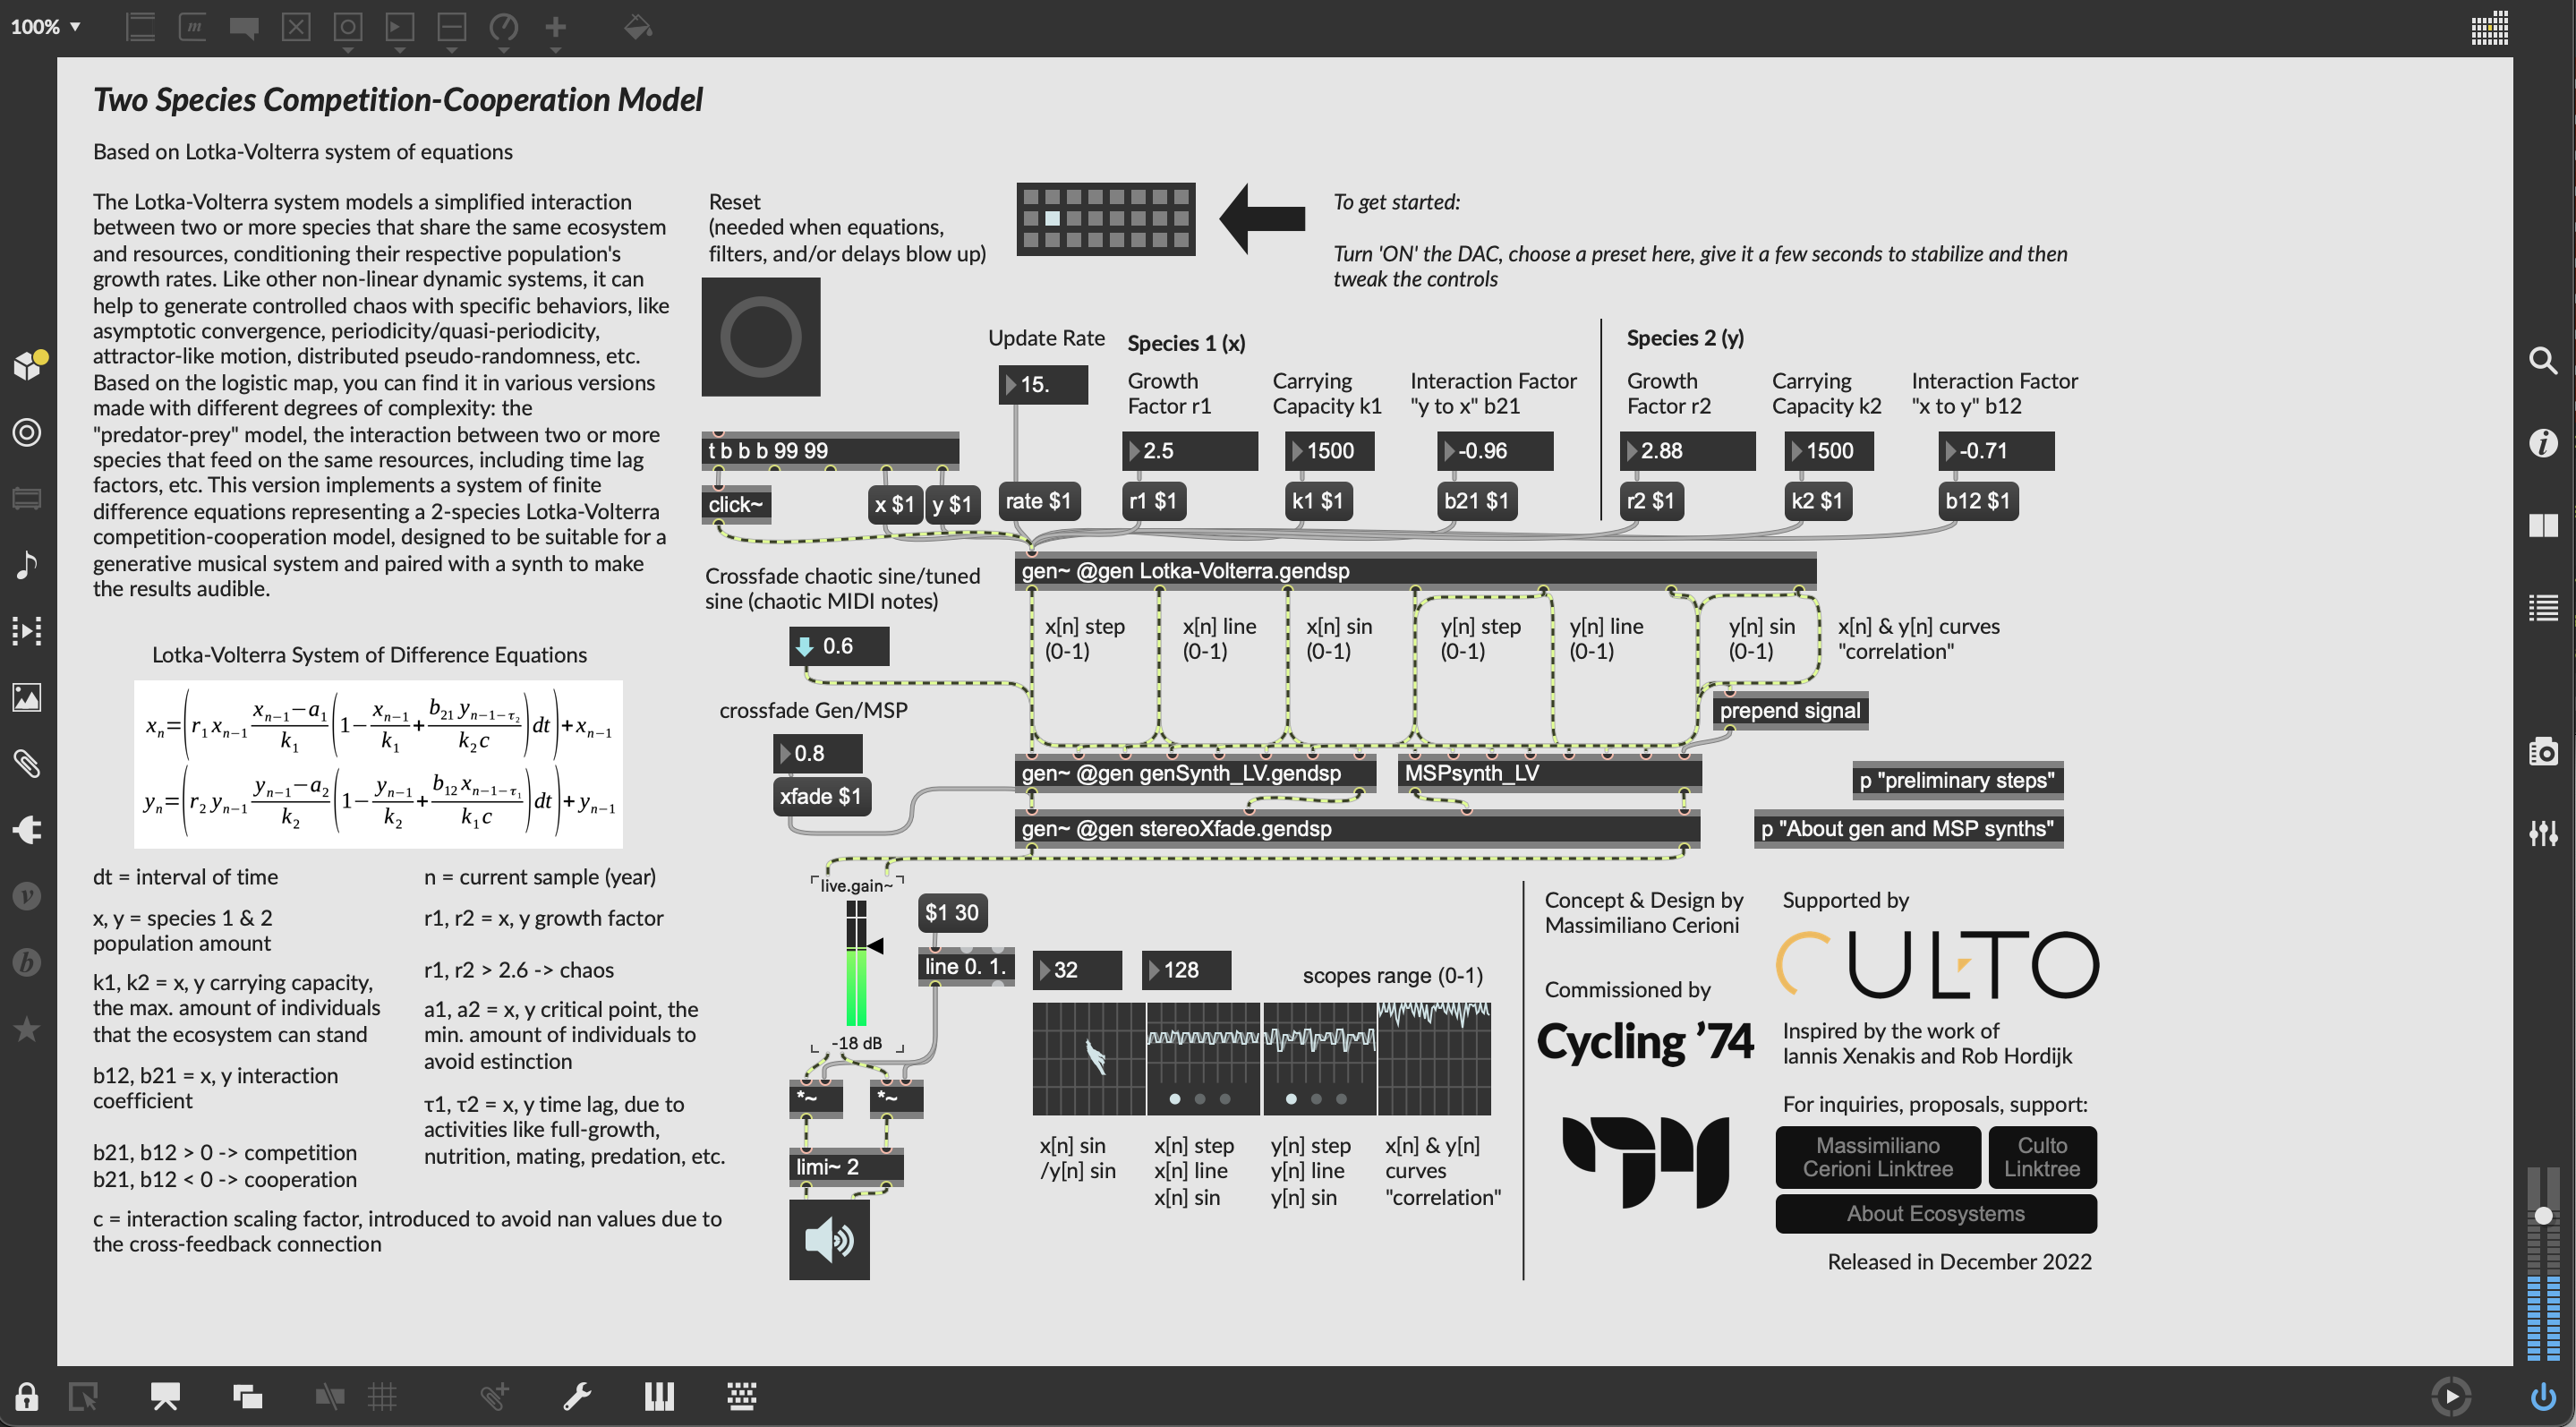2576x1427 pixels.
Task: Click the Comment icon in top toolbar
Action: (244, 28)
